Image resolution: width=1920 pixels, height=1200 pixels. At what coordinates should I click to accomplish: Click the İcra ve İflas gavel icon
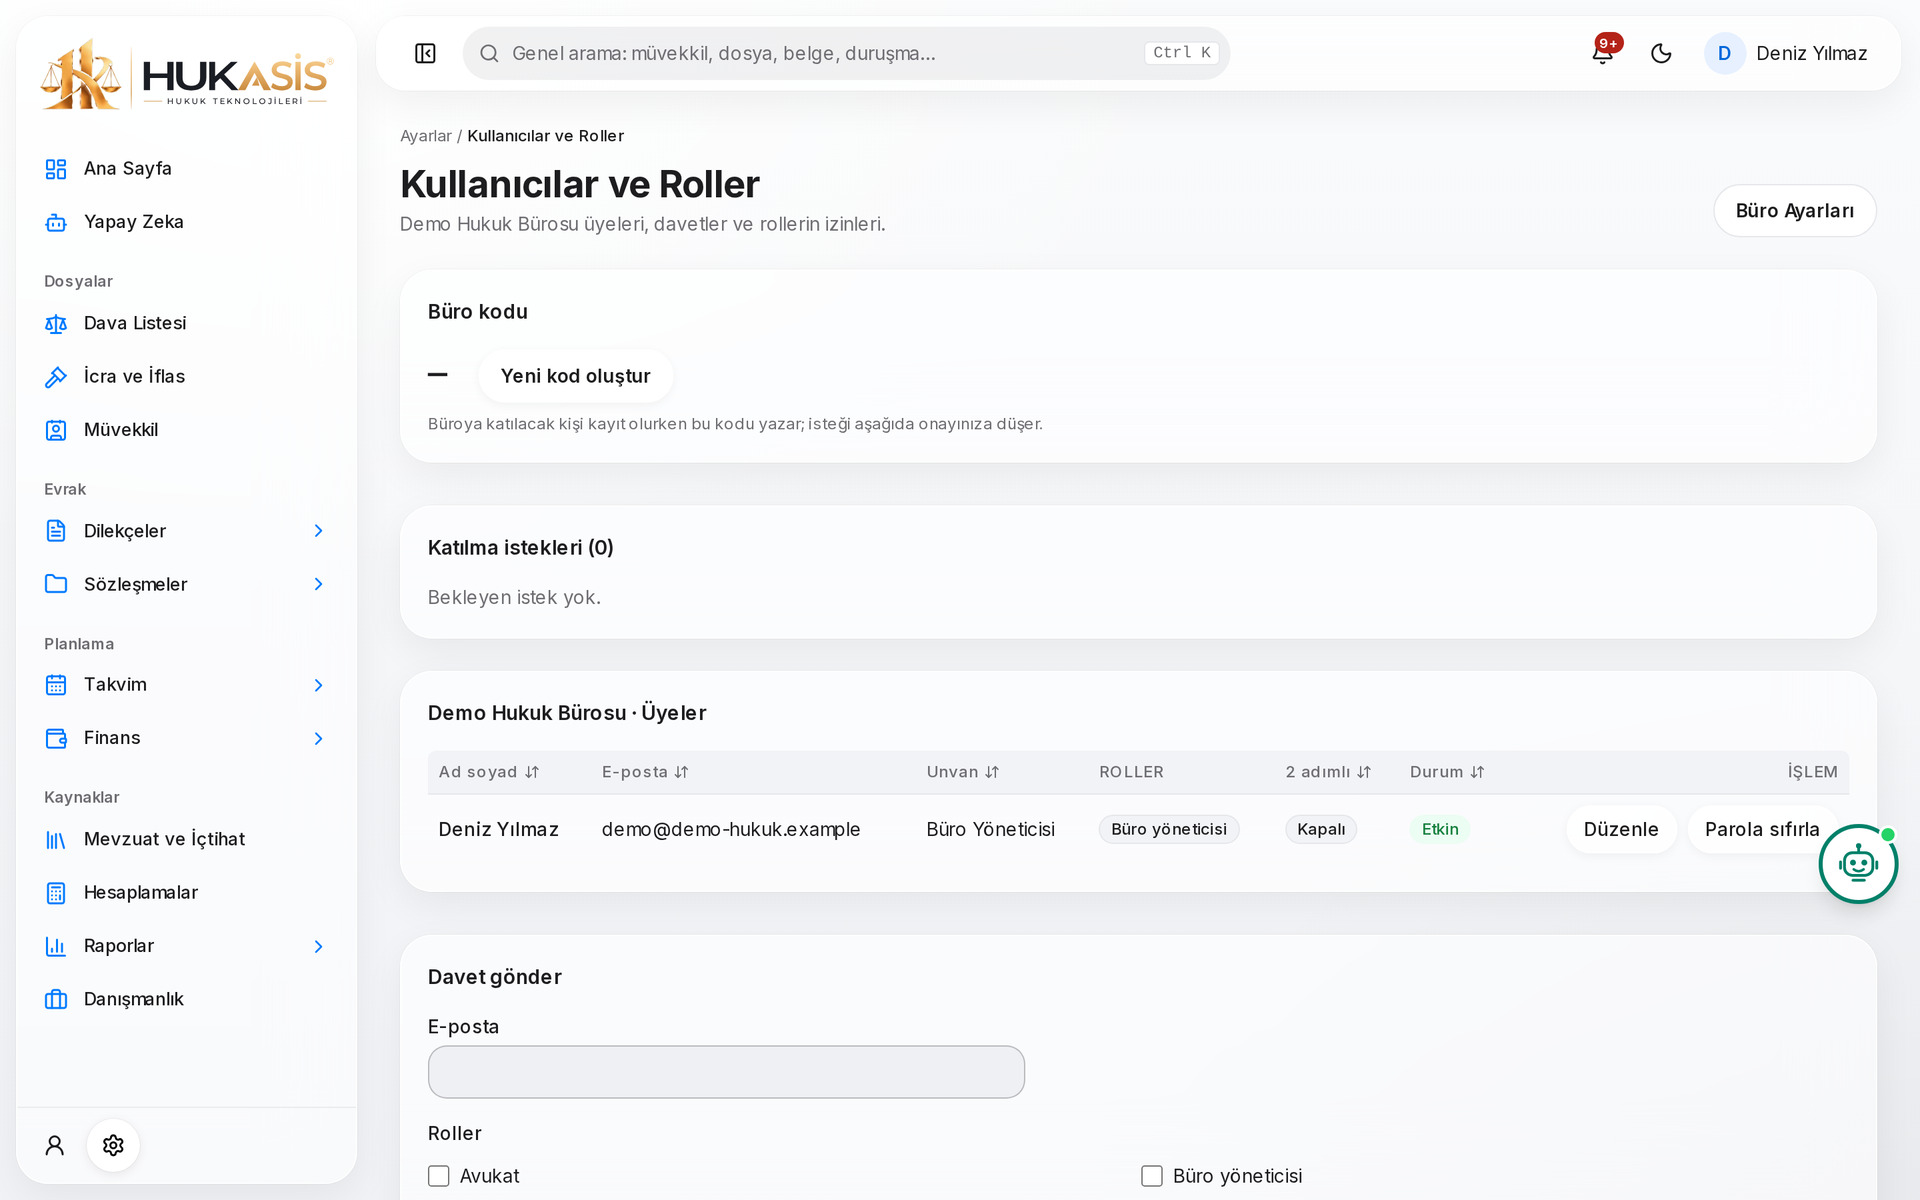tap(56, 377)
